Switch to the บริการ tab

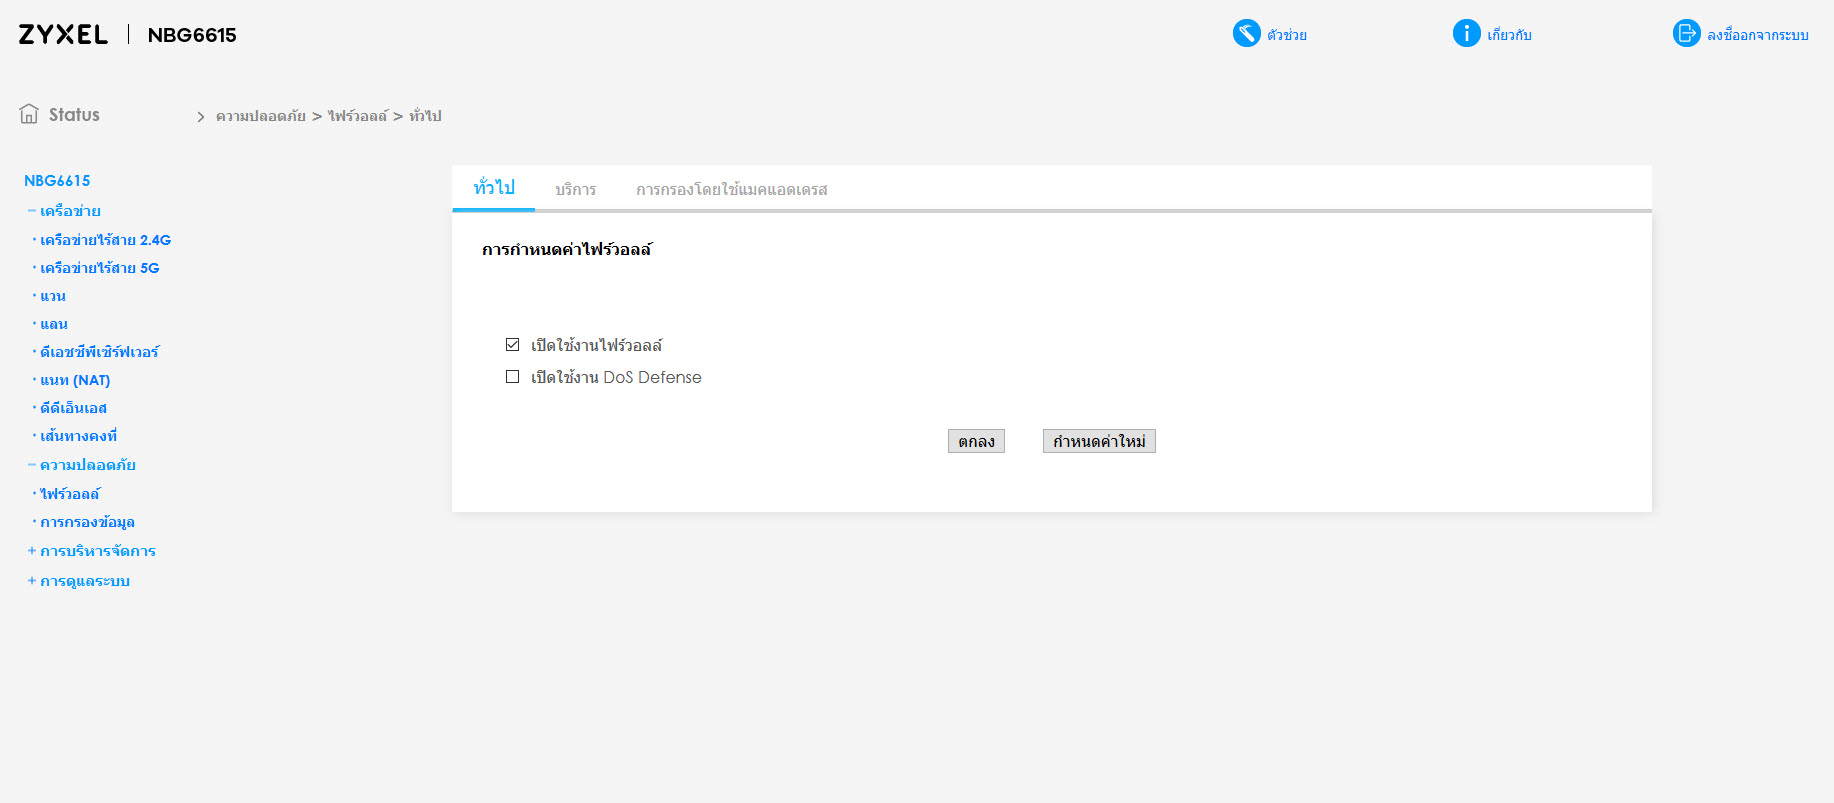[575, 190]
